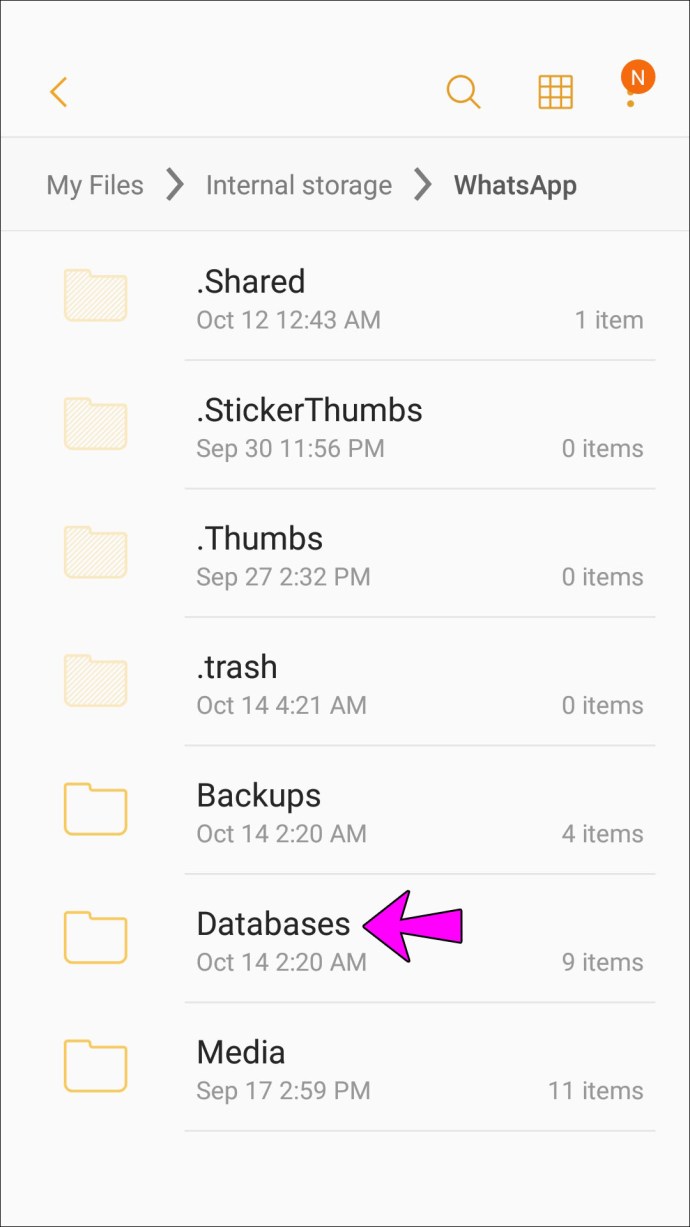Tap the Media folder icon
This screenshot has height=1227, width=690.
pyautogui.click(x=95, y=1066)
